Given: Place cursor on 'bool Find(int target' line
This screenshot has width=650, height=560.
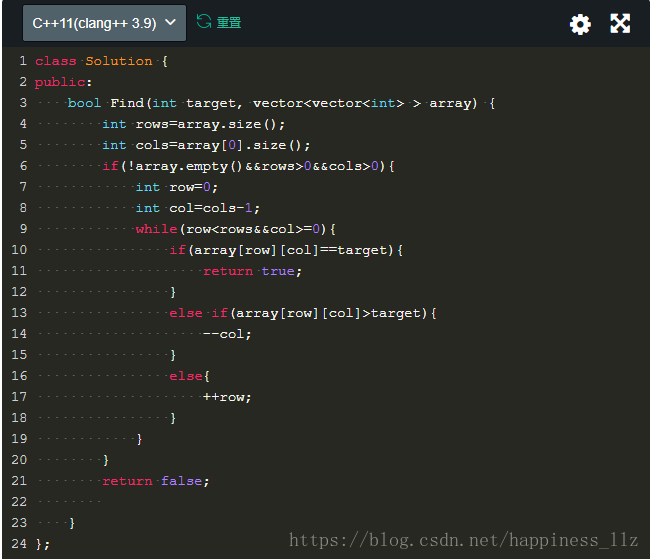Looking at the screenshot, I should (x=281, y=103).
